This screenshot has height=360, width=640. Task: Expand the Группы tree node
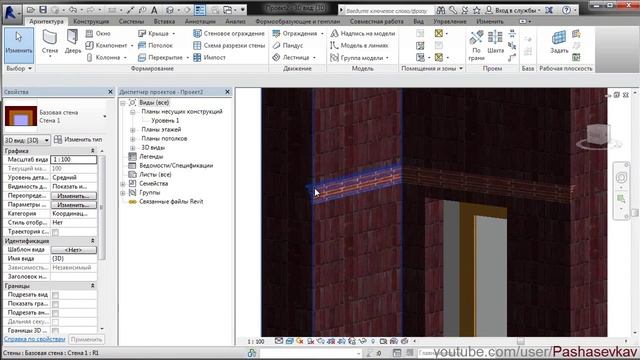click(x=122, y=193)
